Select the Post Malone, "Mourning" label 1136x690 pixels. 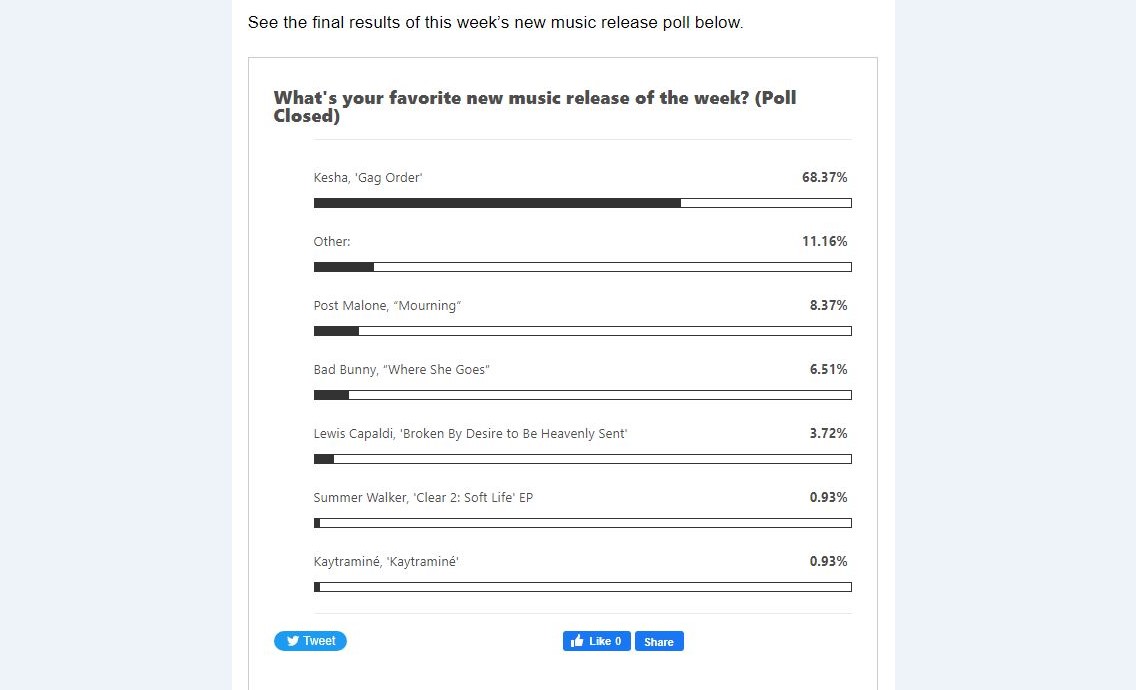tap(388, 306)
